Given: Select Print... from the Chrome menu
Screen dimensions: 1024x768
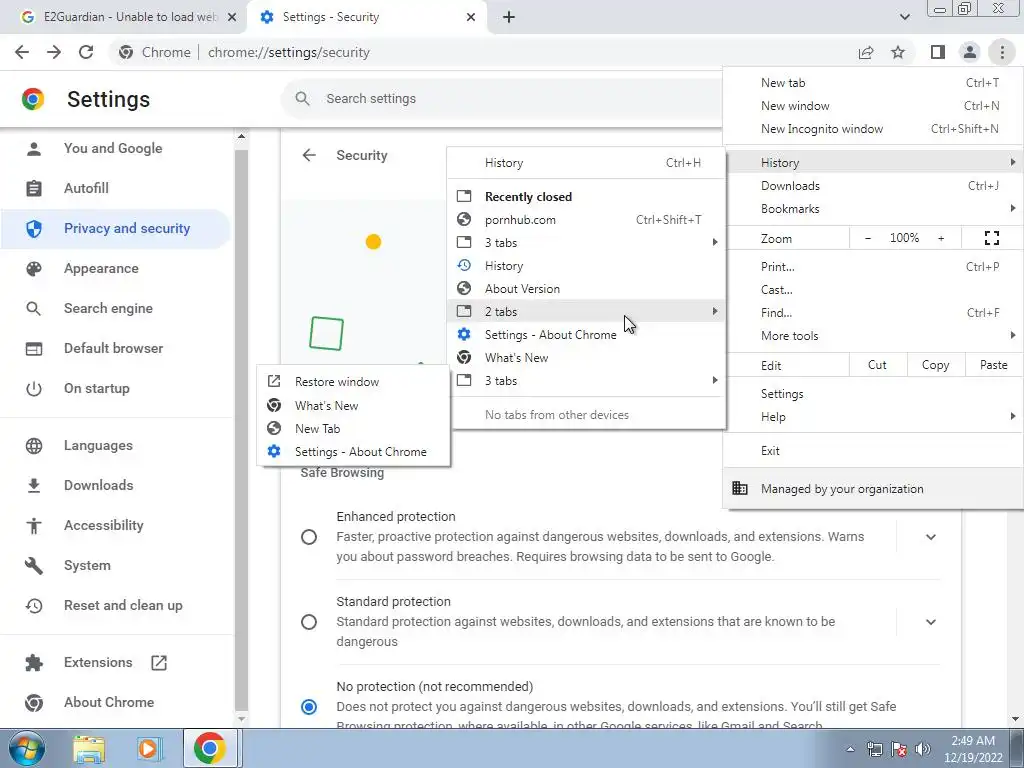Looking at the screenshot, I should pos(873,266).
